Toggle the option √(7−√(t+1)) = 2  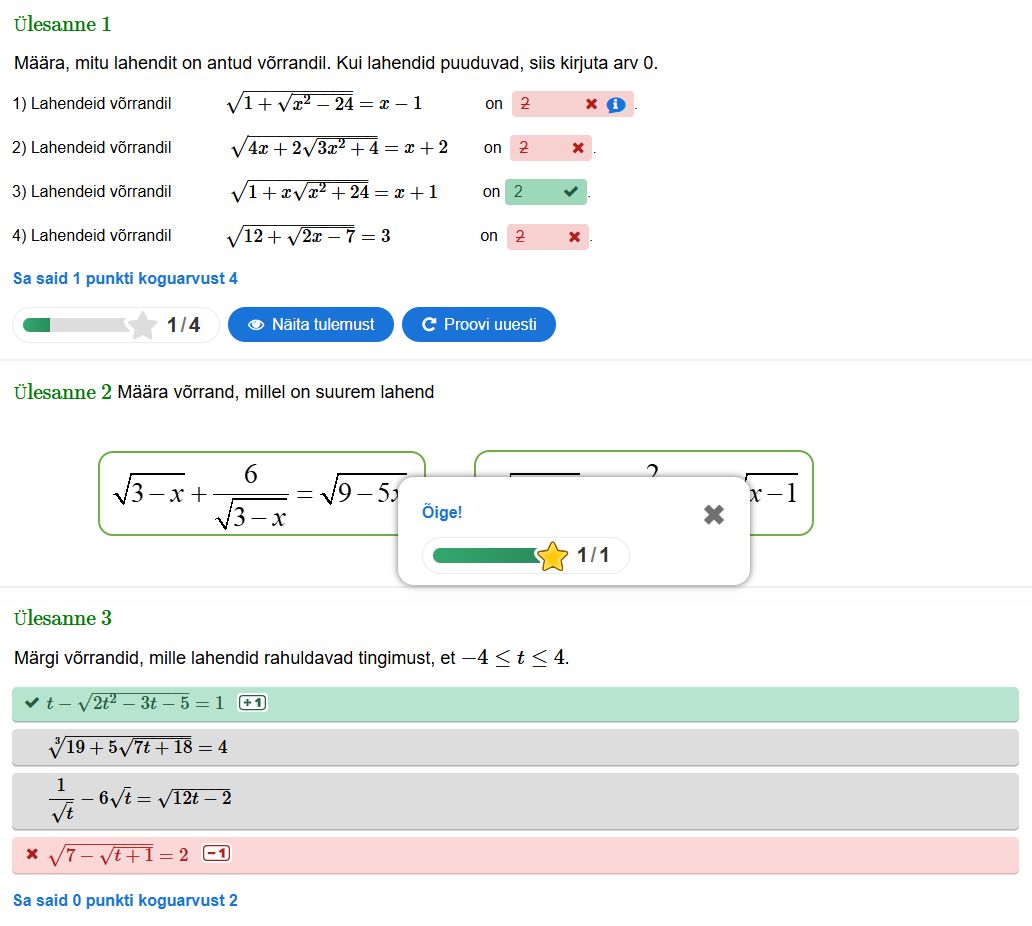pyautogui.click(x=515, y=855)
